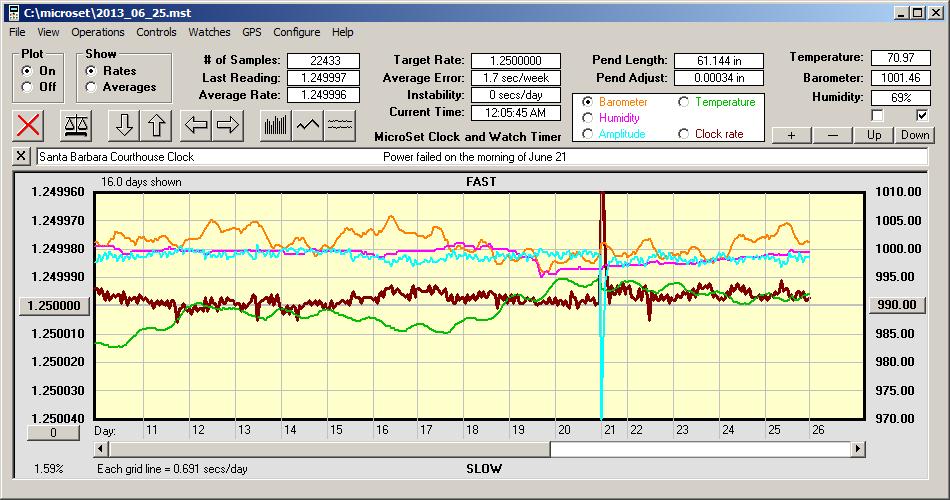This screenshot has width=950, height=500.
Task: Click the red X delete icon
Action: point(30,125)
